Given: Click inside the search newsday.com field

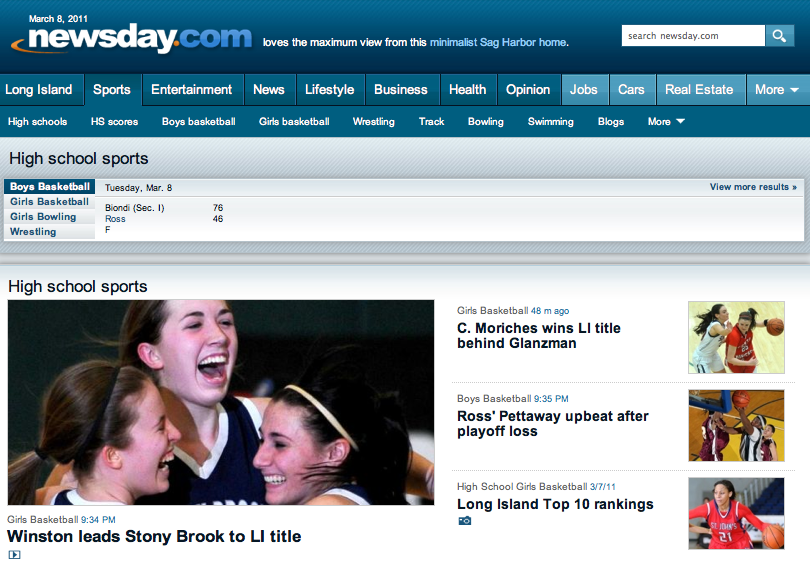Looking at the screenshot, I should (693, 36).
